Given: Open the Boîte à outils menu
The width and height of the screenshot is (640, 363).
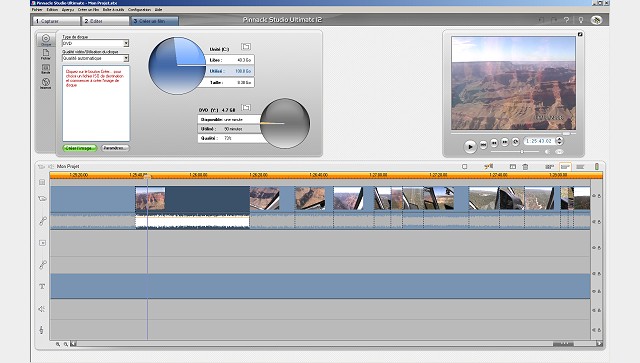Looking at the screenshot, I should pos(113,9).
